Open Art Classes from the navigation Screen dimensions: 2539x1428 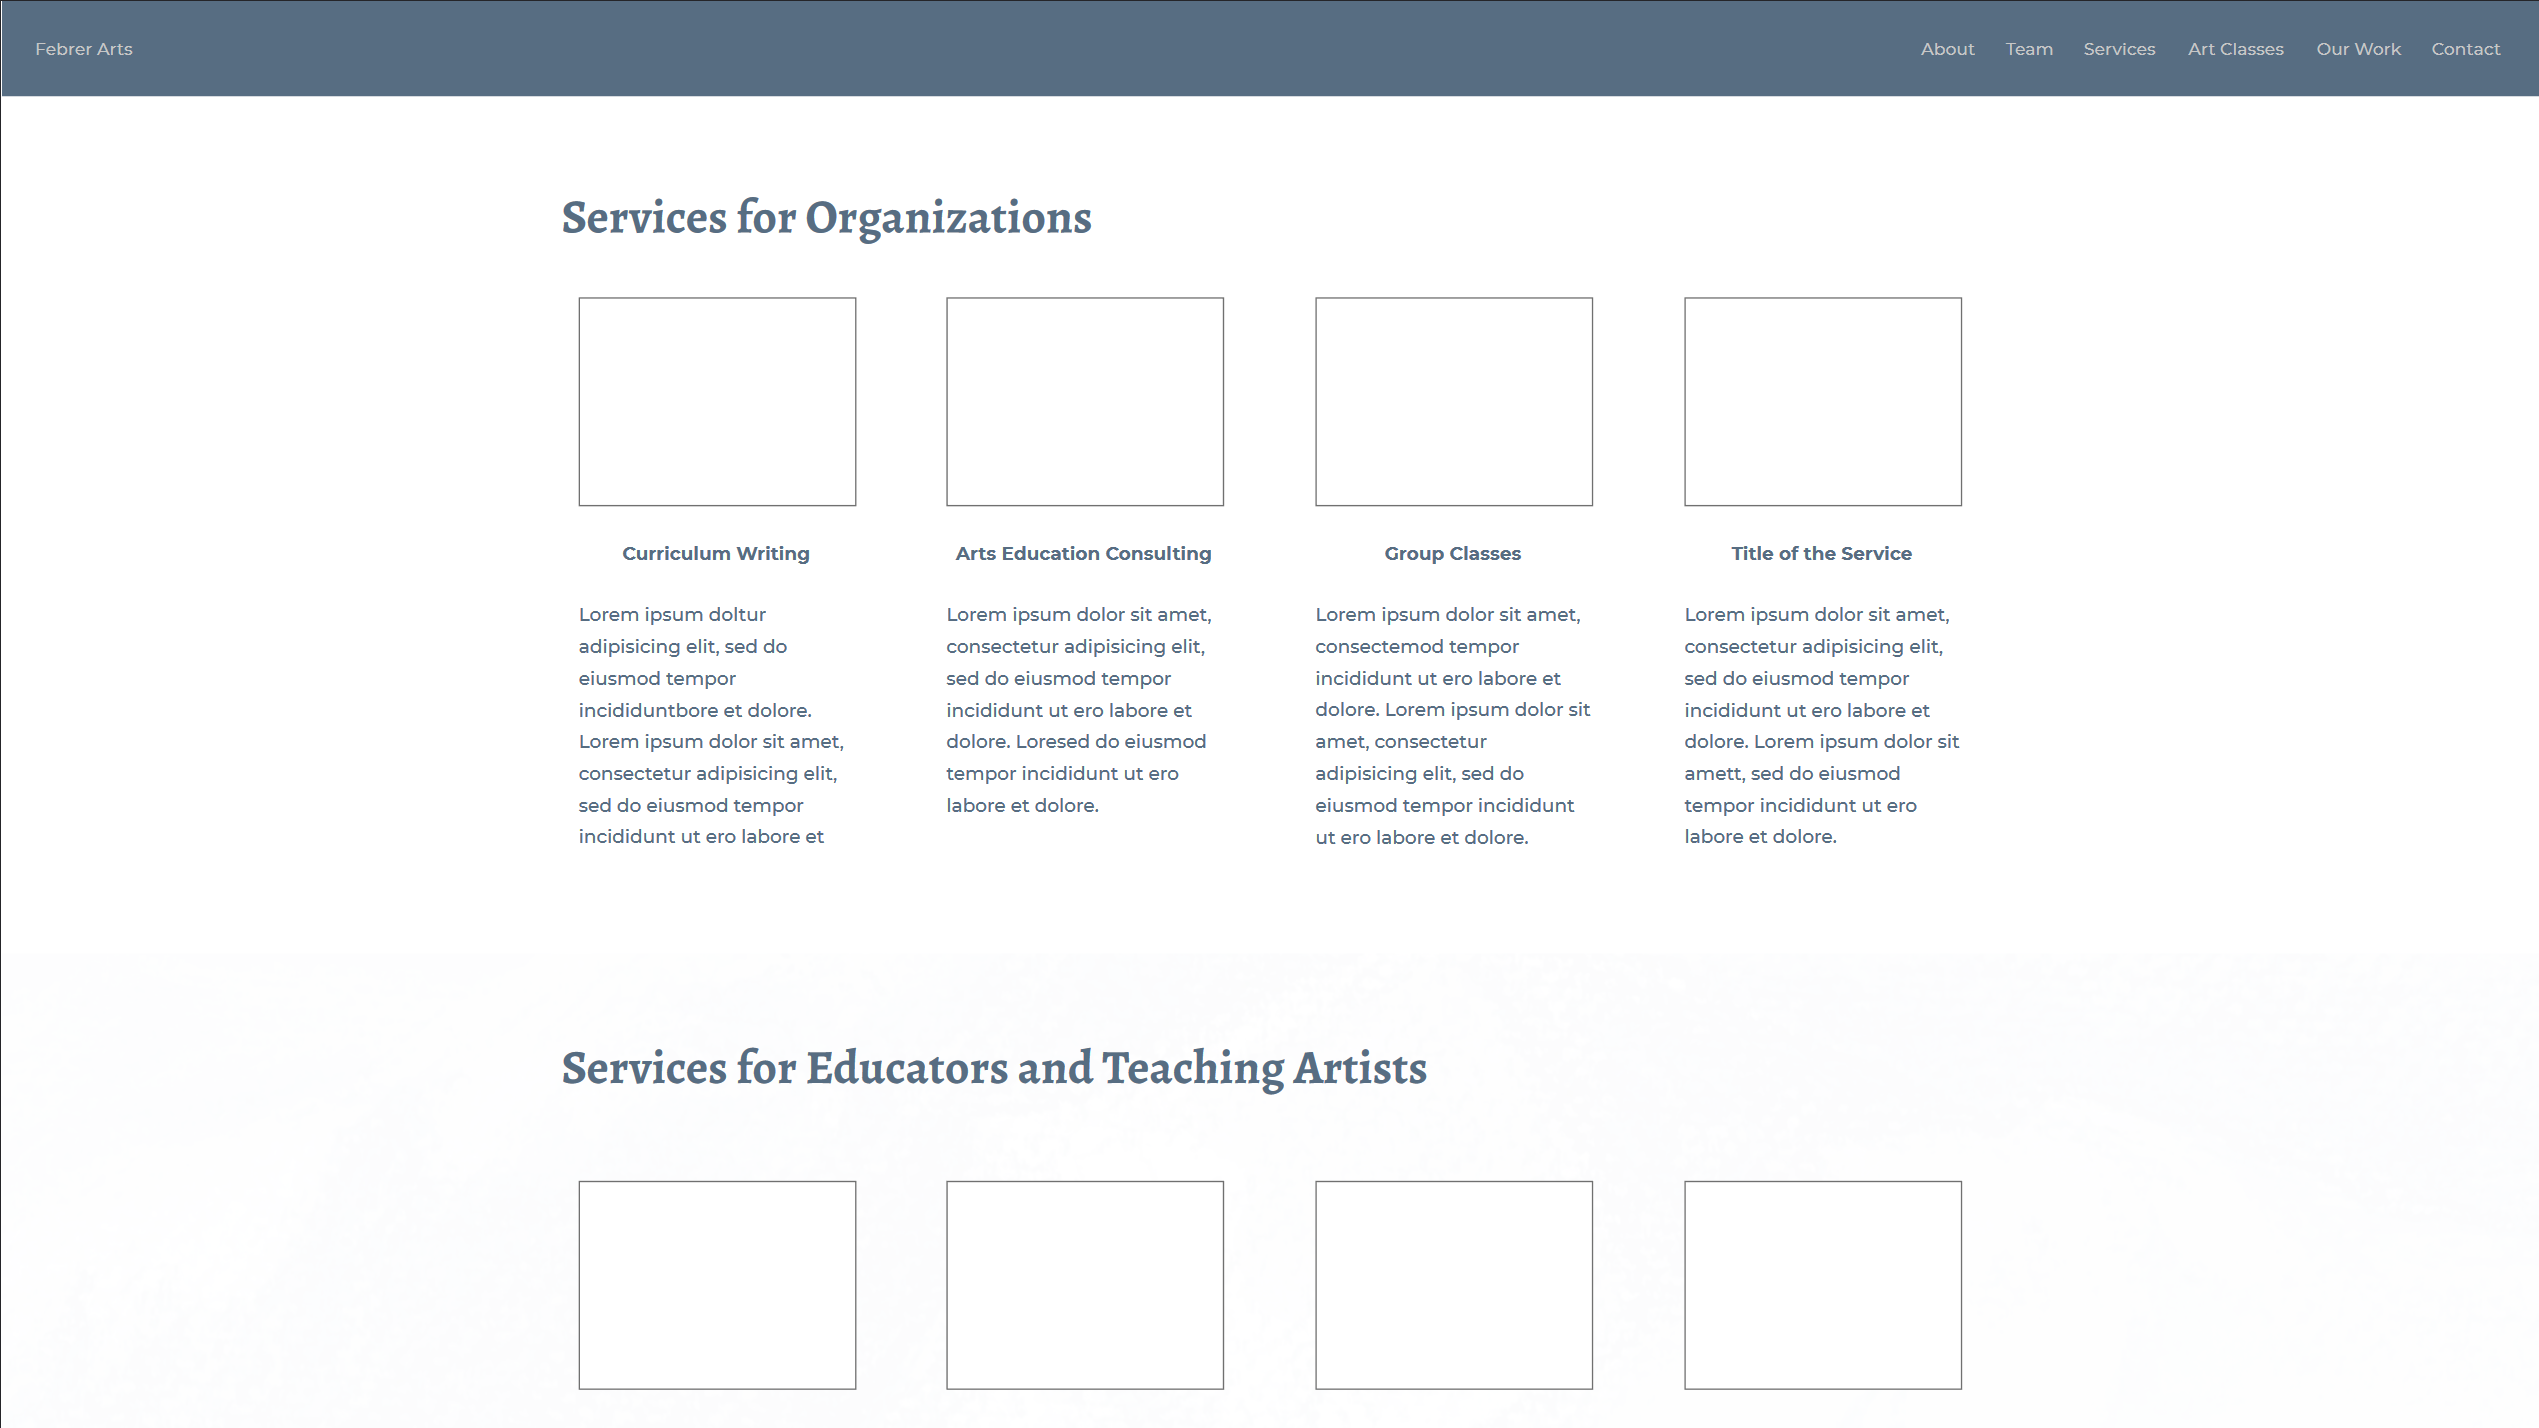(x=2235, y=49)
